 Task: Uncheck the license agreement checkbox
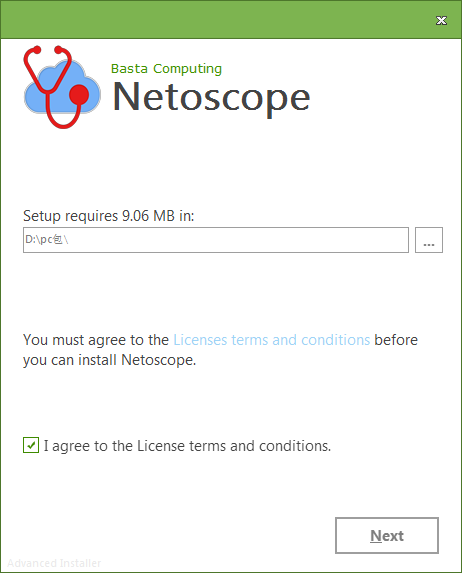(31, 445)
